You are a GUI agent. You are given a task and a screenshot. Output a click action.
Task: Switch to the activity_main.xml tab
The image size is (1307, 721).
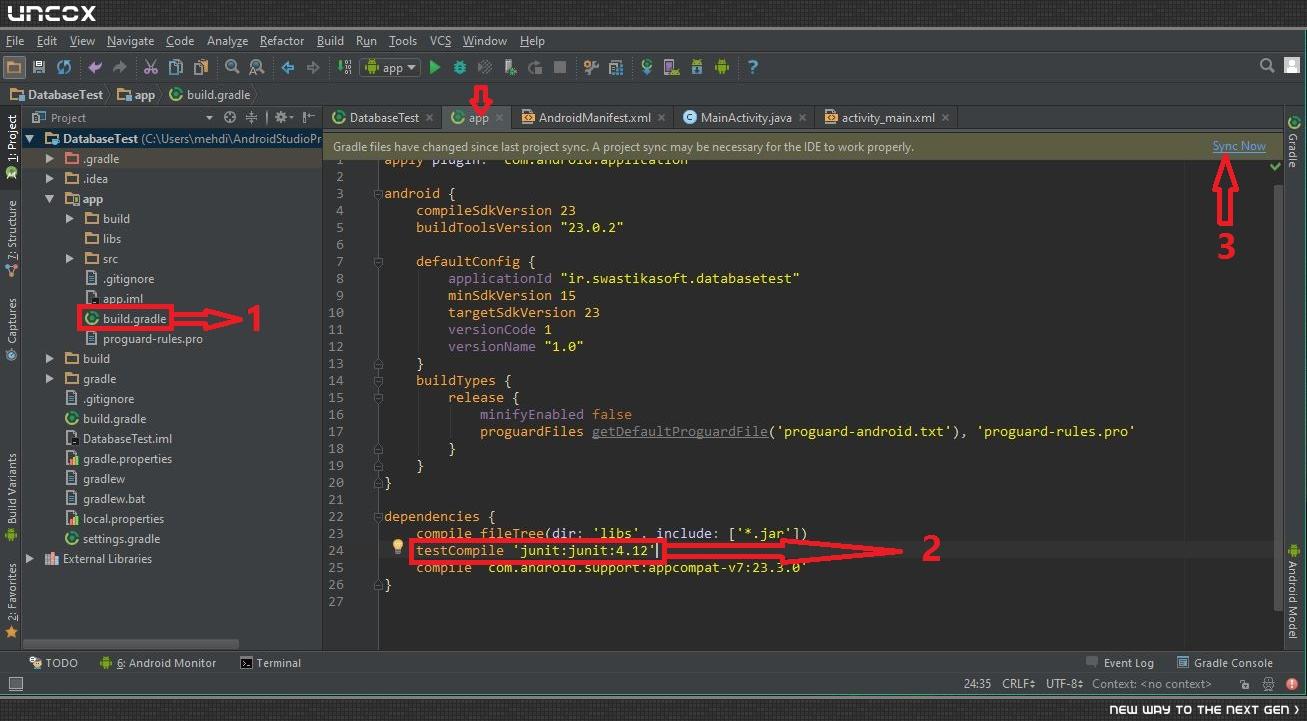[x=888, y=117]
